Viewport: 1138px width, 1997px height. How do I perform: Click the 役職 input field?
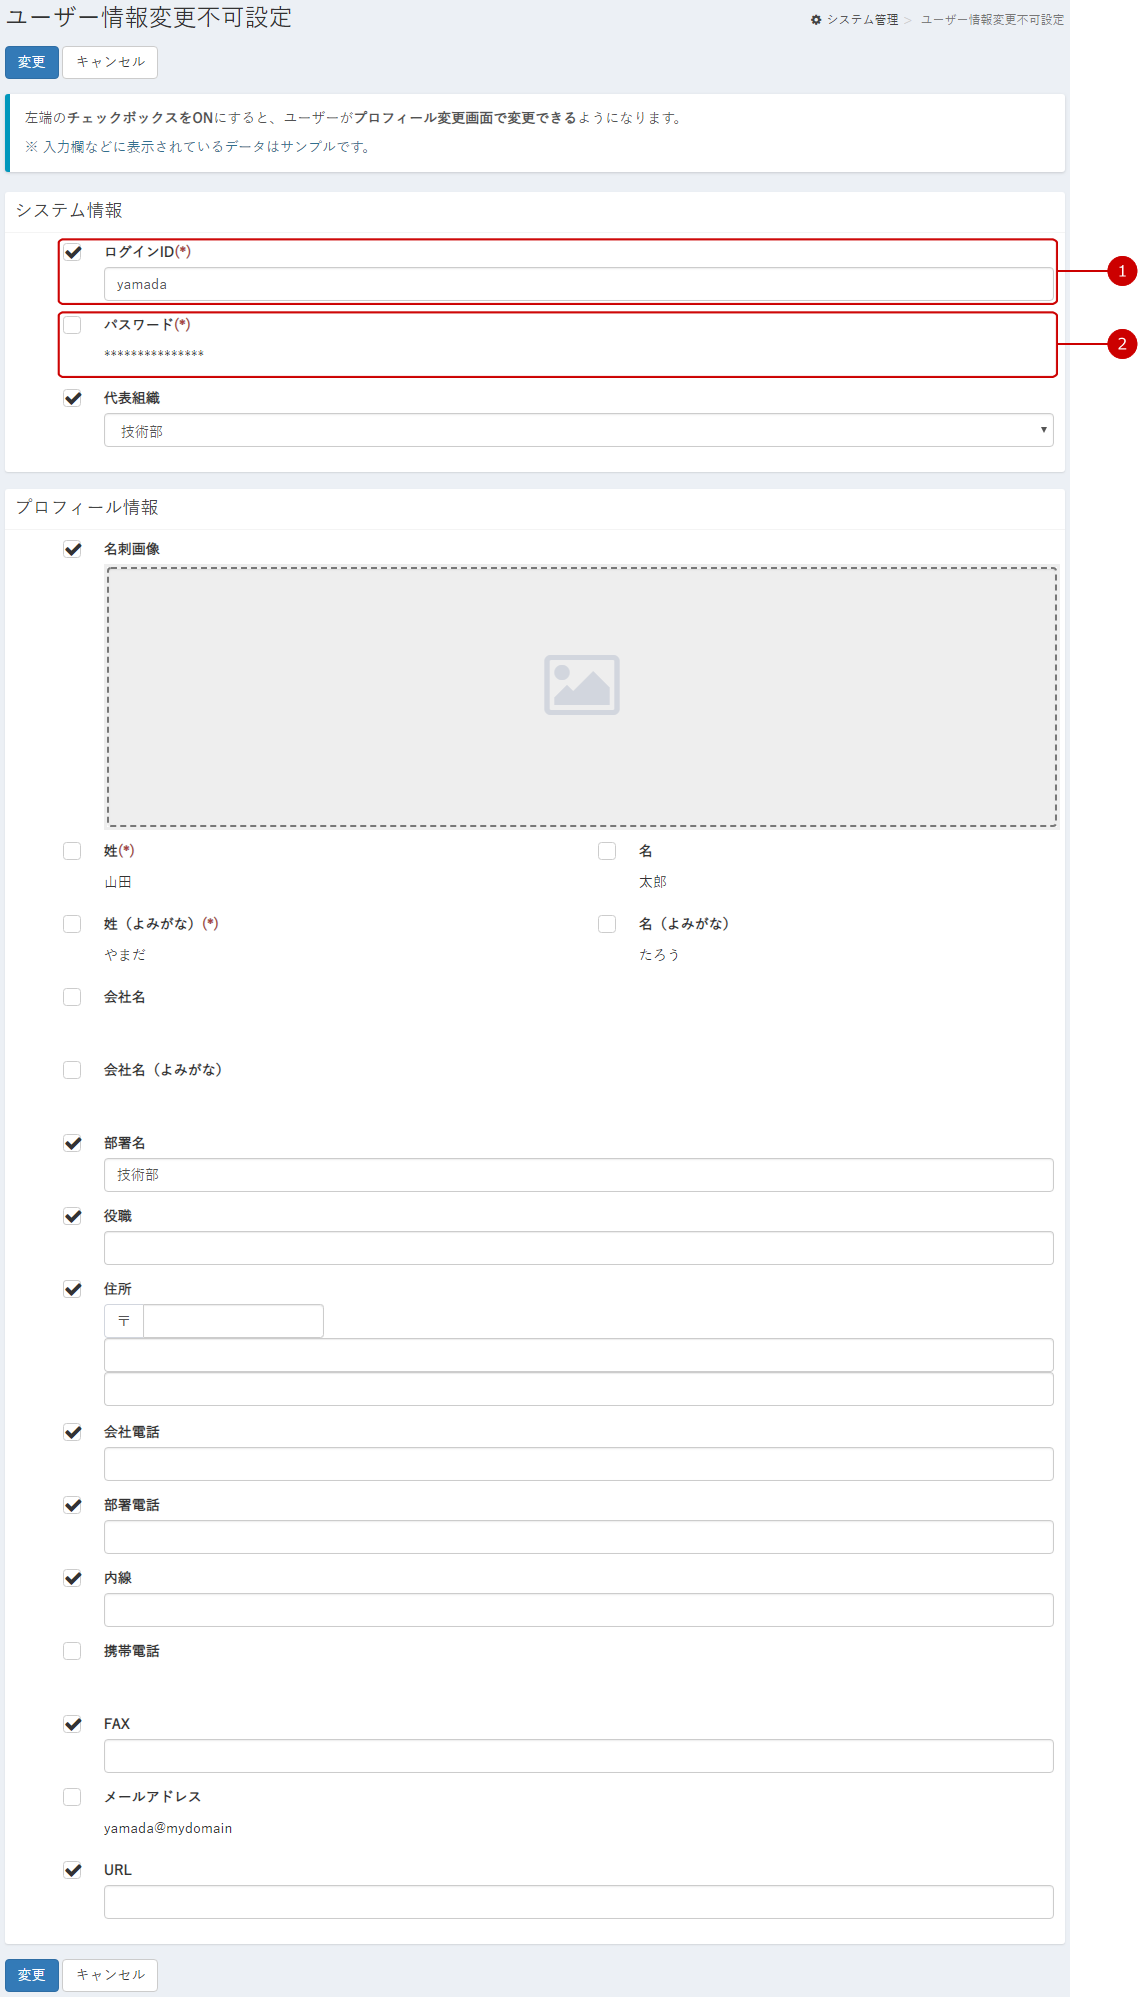[579, 1248]
